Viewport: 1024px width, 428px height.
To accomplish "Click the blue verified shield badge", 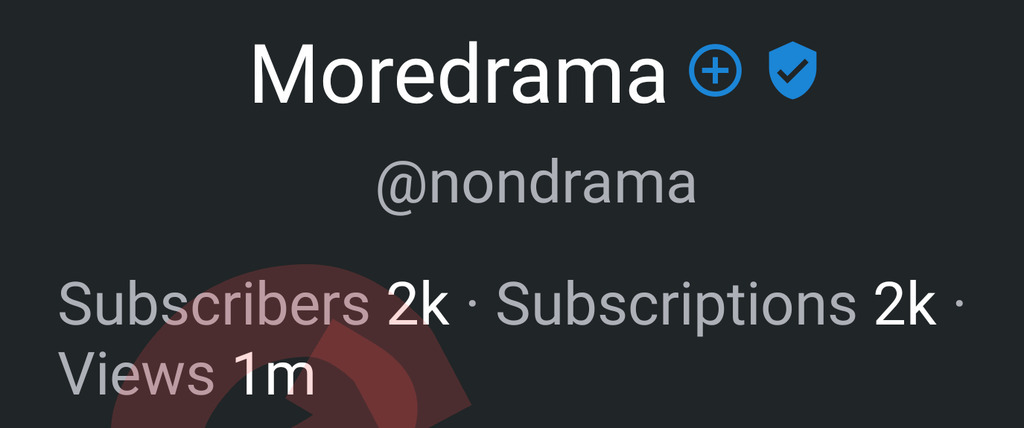I will 793,70.
